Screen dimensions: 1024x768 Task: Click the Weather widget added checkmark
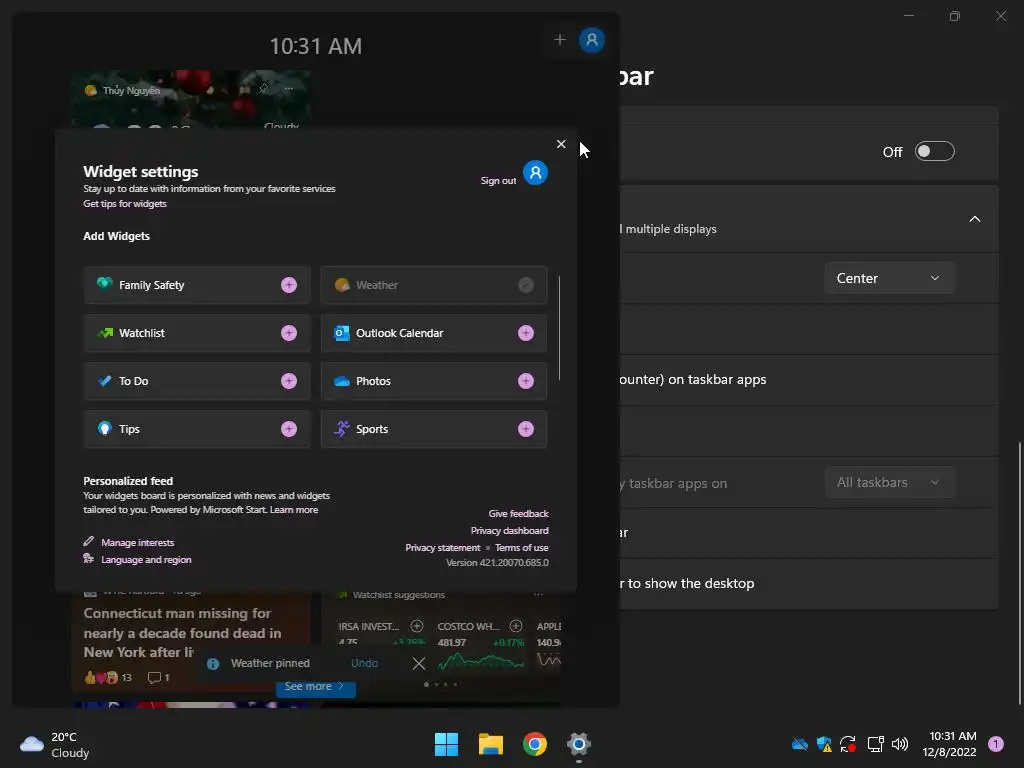pyautogui.click(x=526, y=285)
